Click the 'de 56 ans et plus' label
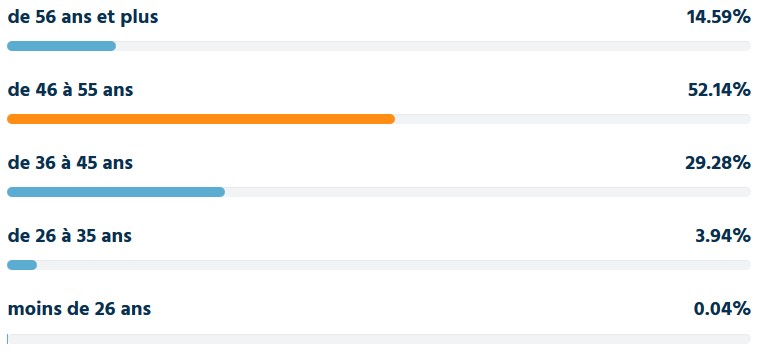The width and height of the screenshot is (765, 361). (83, 17)
